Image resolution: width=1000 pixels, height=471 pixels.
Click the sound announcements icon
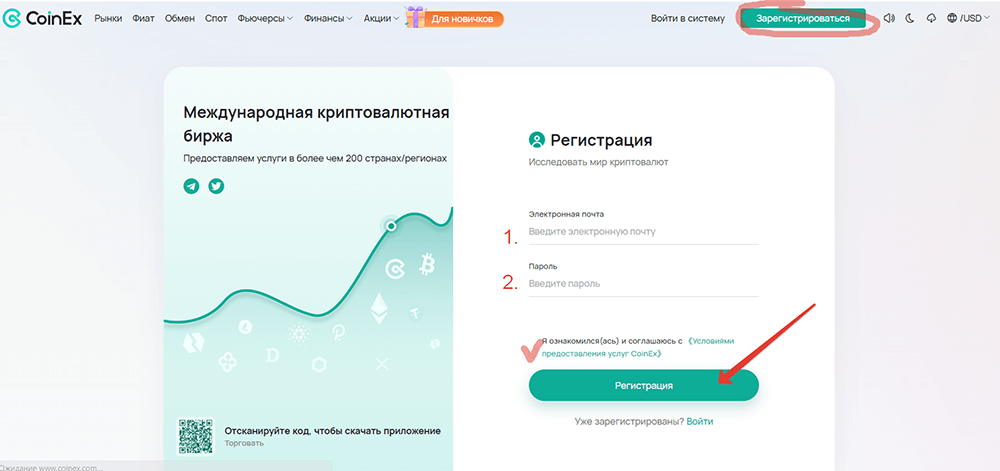[889, 18]
